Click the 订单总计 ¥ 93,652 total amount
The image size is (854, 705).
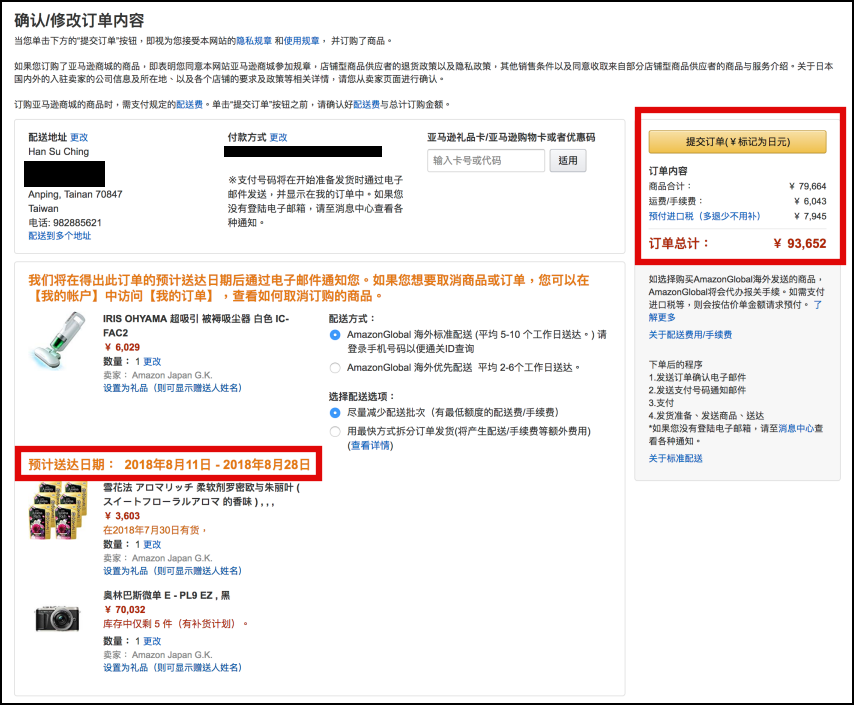click(x=800, y=244)
